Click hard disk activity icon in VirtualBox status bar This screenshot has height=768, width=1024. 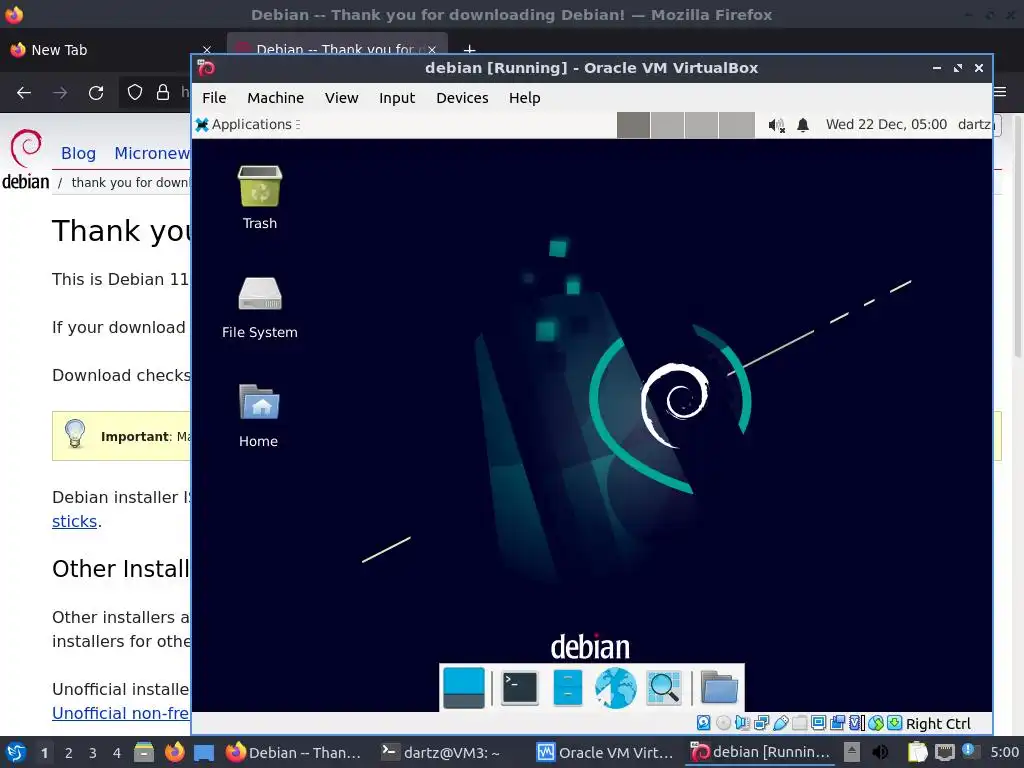point(703,723)
